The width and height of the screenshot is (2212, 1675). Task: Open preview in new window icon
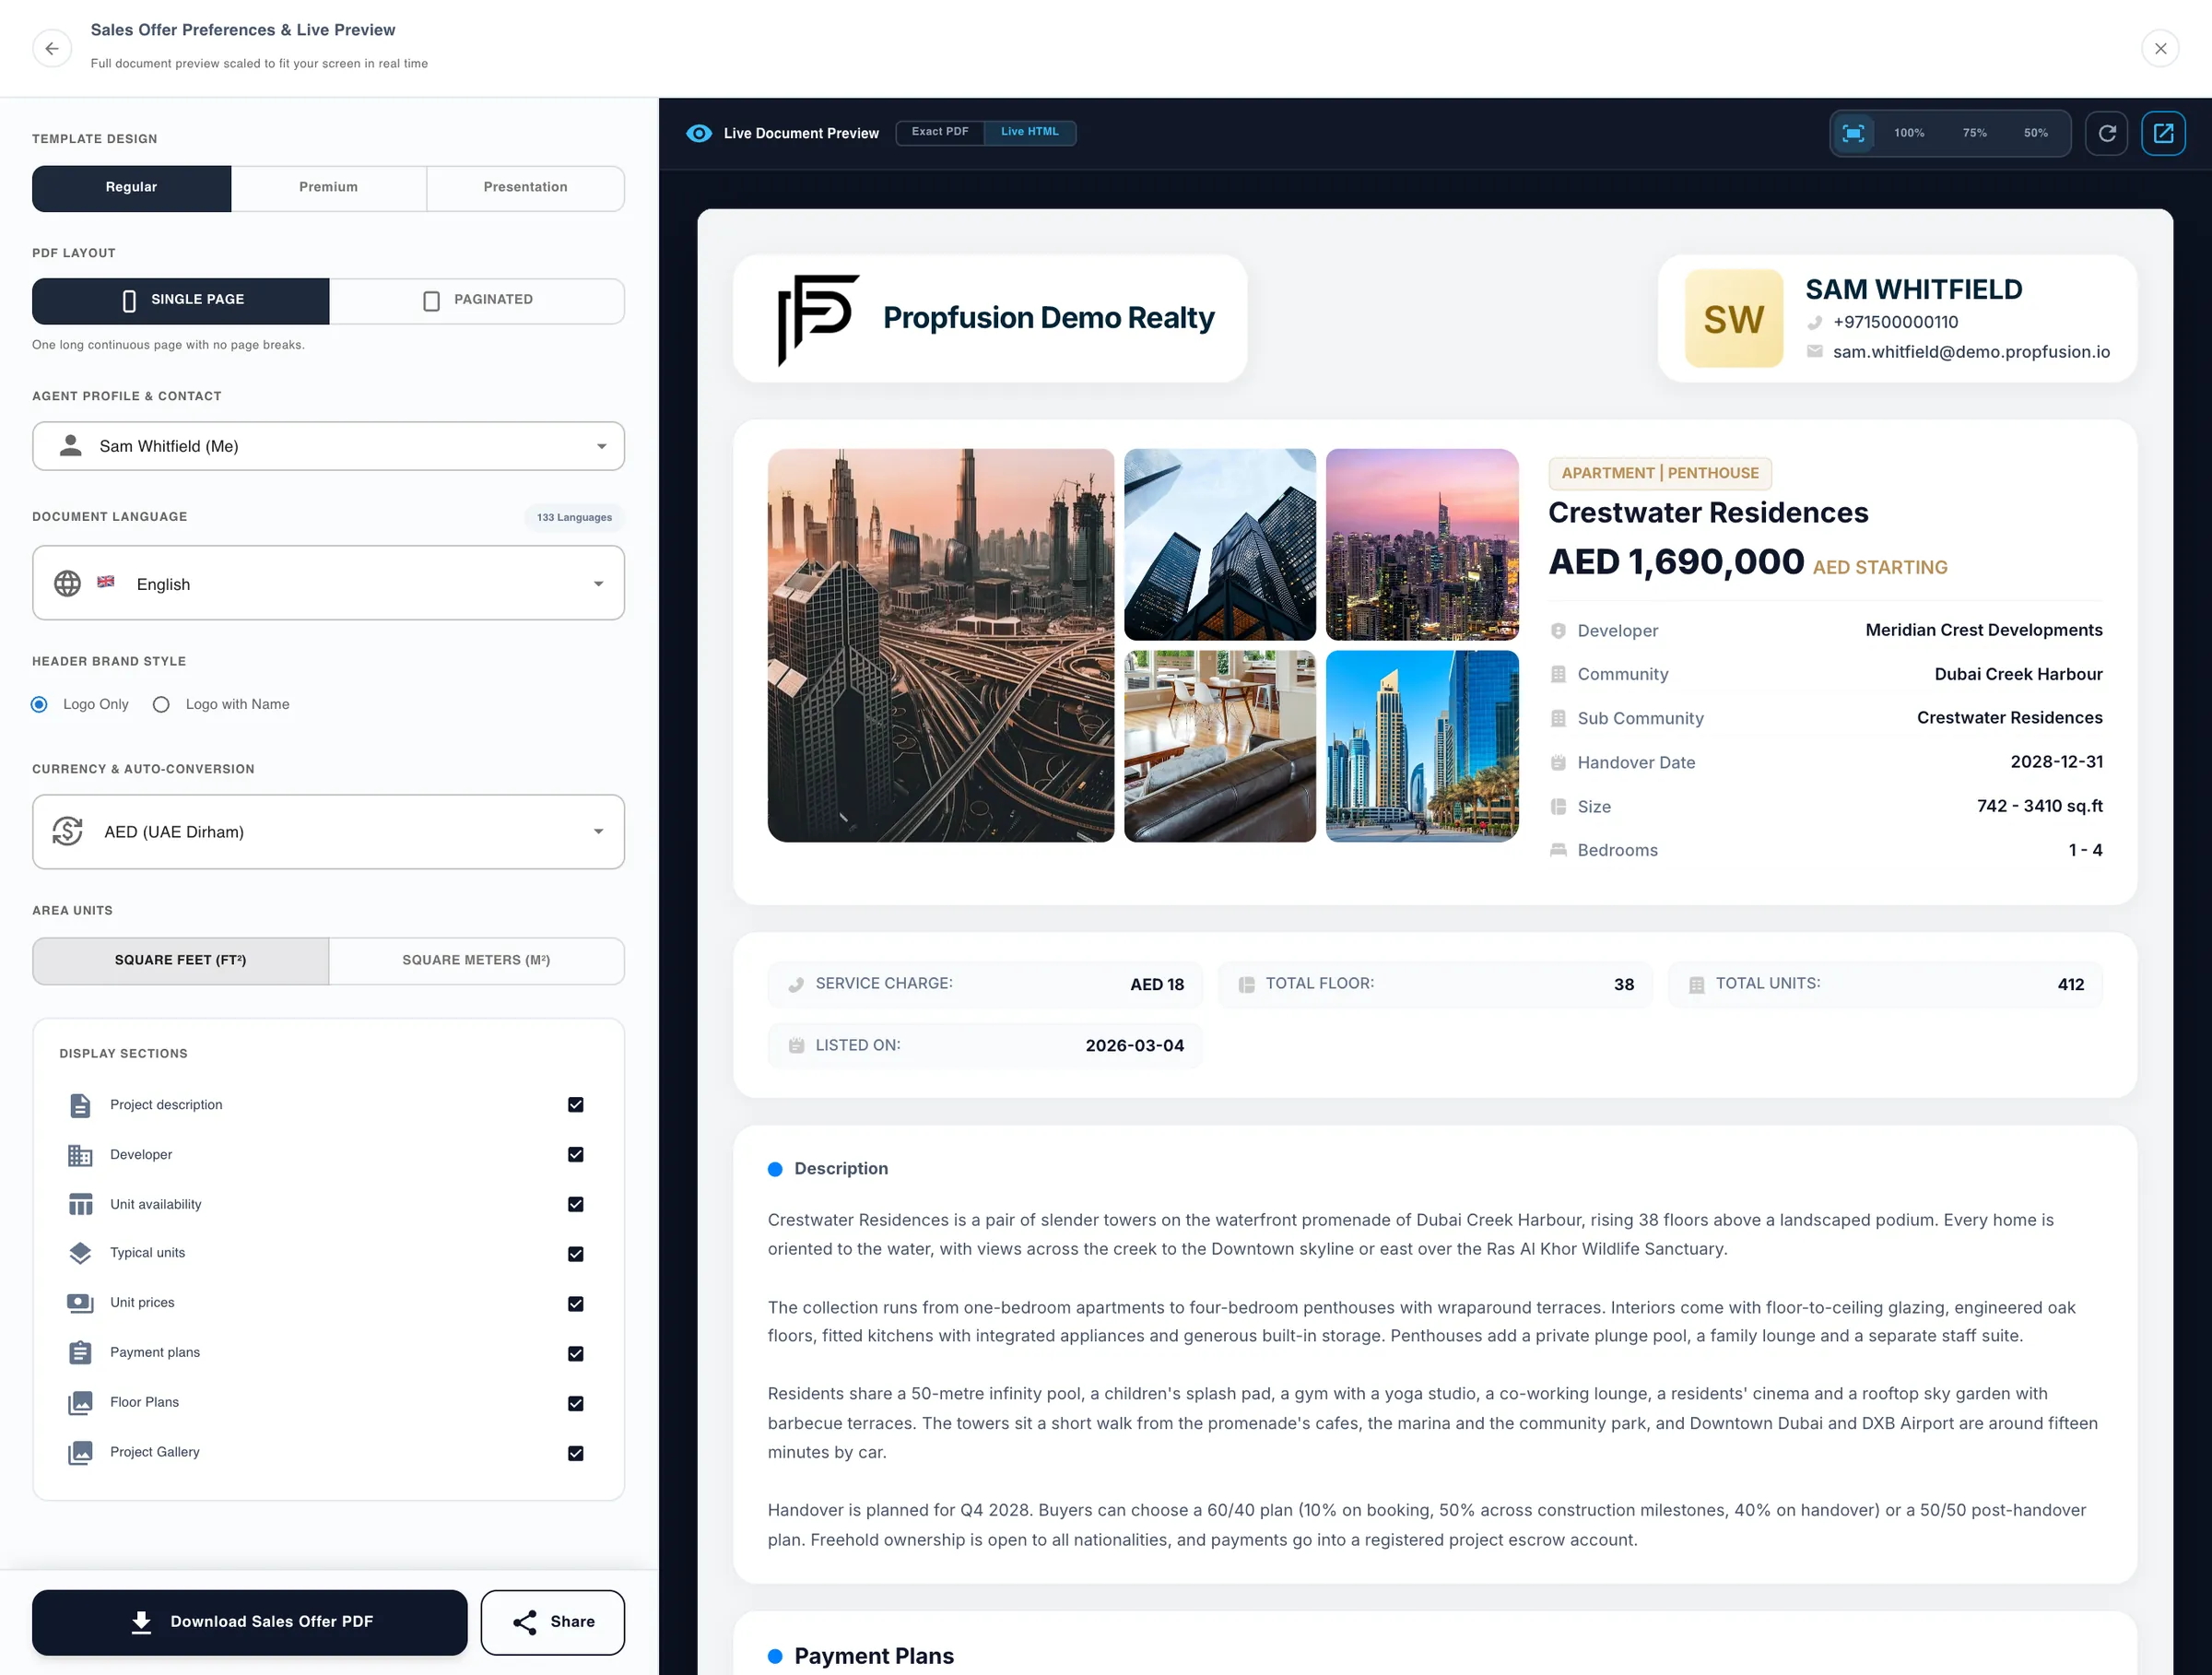click(x=2163, y=133)
